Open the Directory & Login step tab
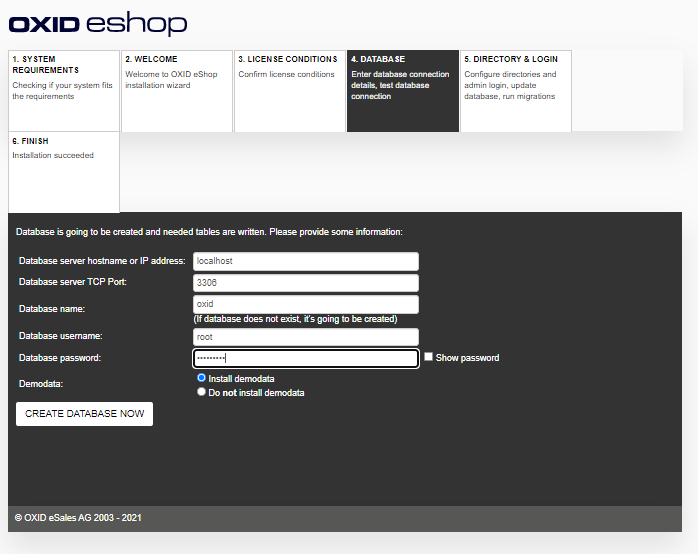This screenshot has width=698, height=554. 515,90
